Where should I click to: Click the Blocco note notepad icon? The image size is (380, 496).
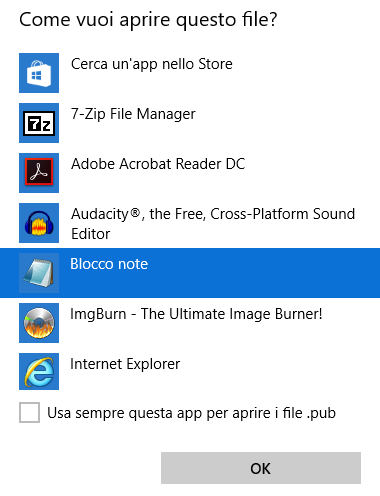pyautogui.click(x=39, y=273)
